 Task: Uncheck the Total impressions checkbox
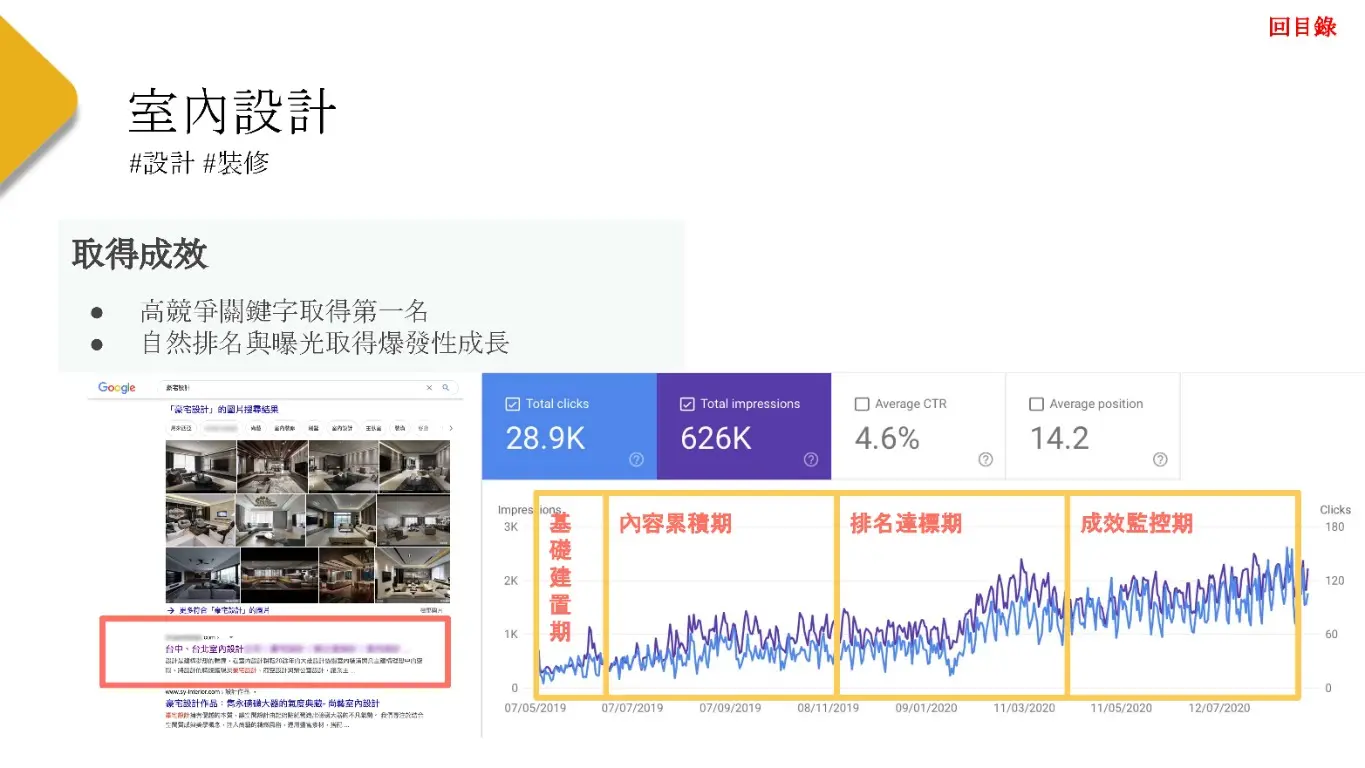(687, 404)
